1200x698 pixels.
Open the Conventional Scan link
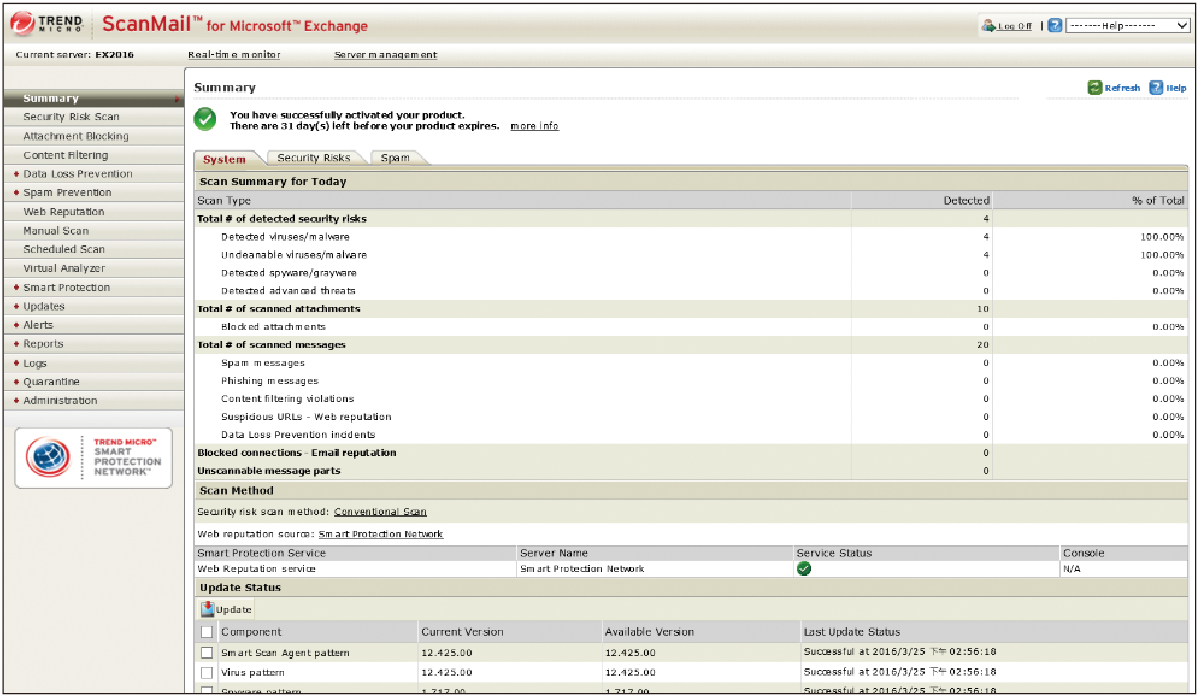(380, 512)
